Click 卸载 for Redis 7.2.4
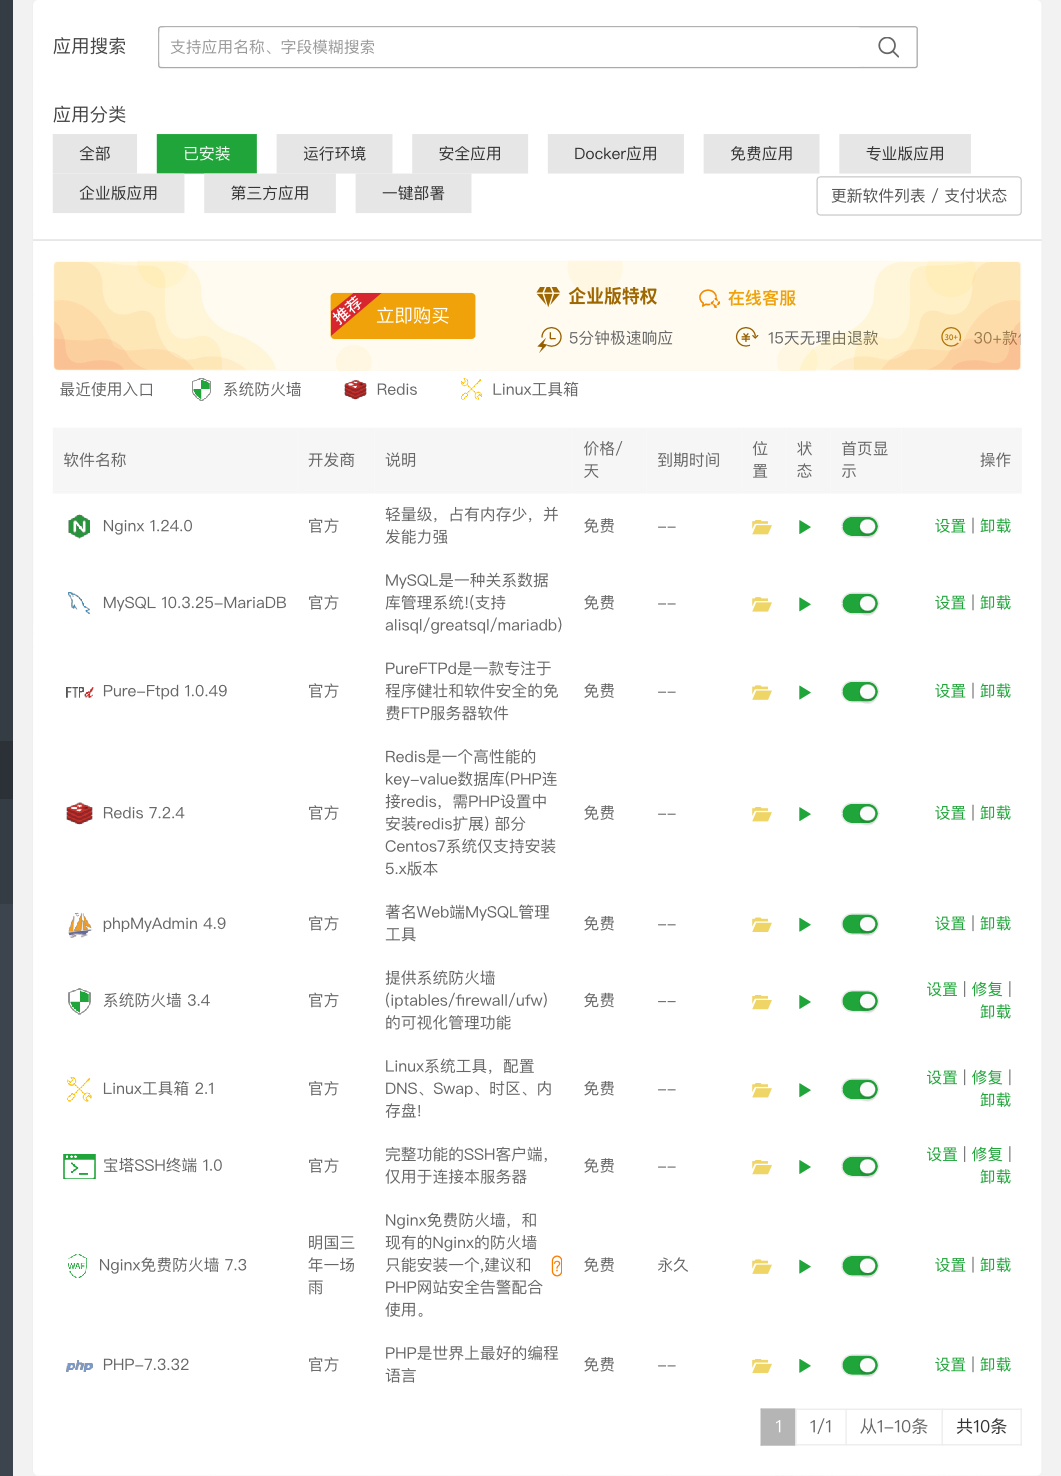Image resolution: width=1061 pixels, height=1476 pixels. (x=995, y=813)
